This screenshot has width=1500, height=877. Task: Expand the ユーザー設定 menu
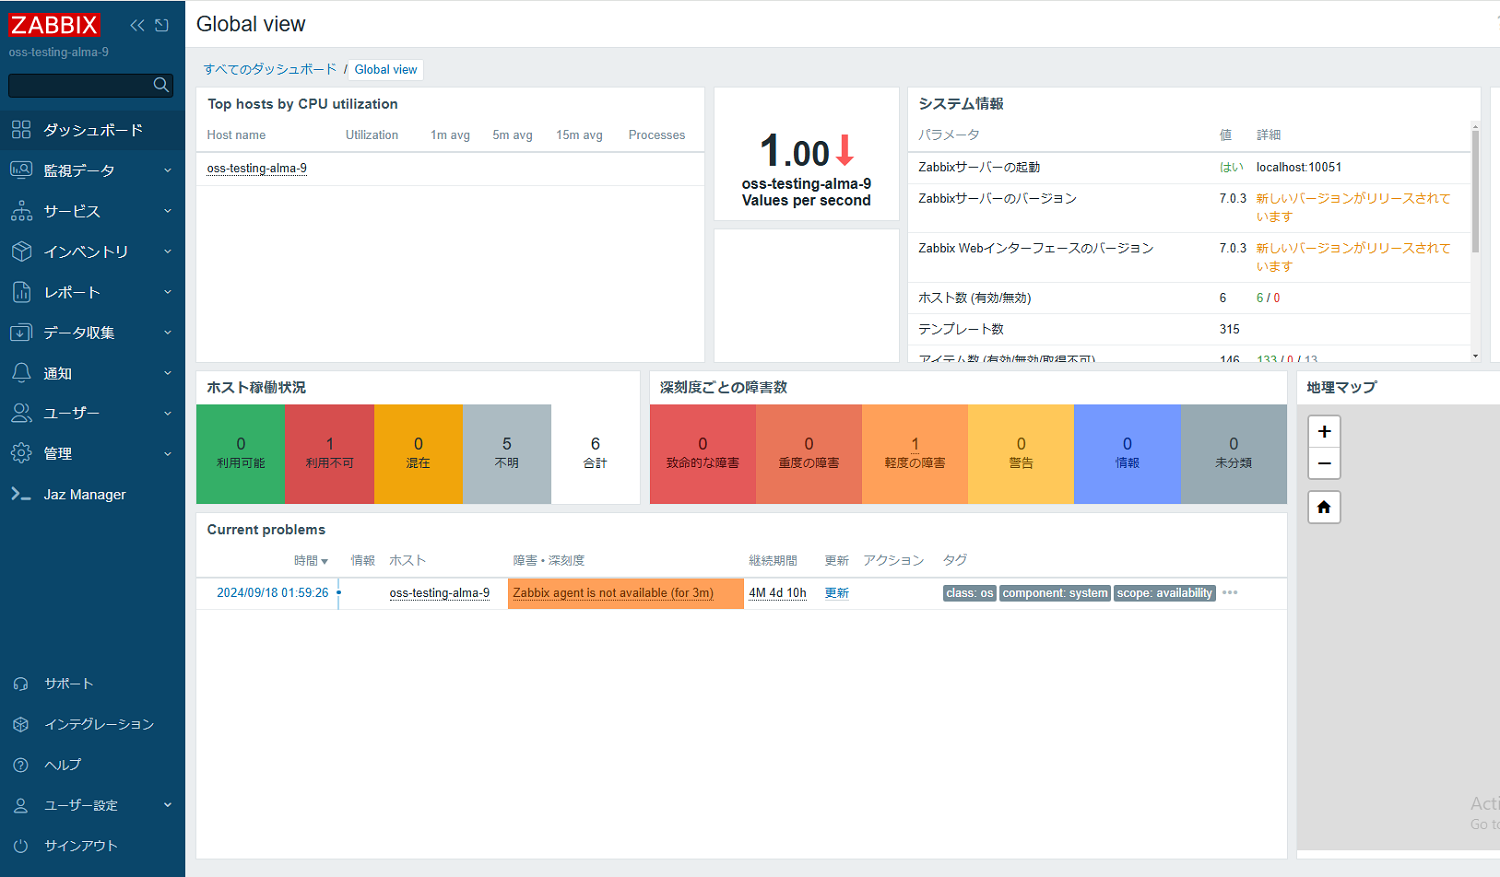[92, 805]
